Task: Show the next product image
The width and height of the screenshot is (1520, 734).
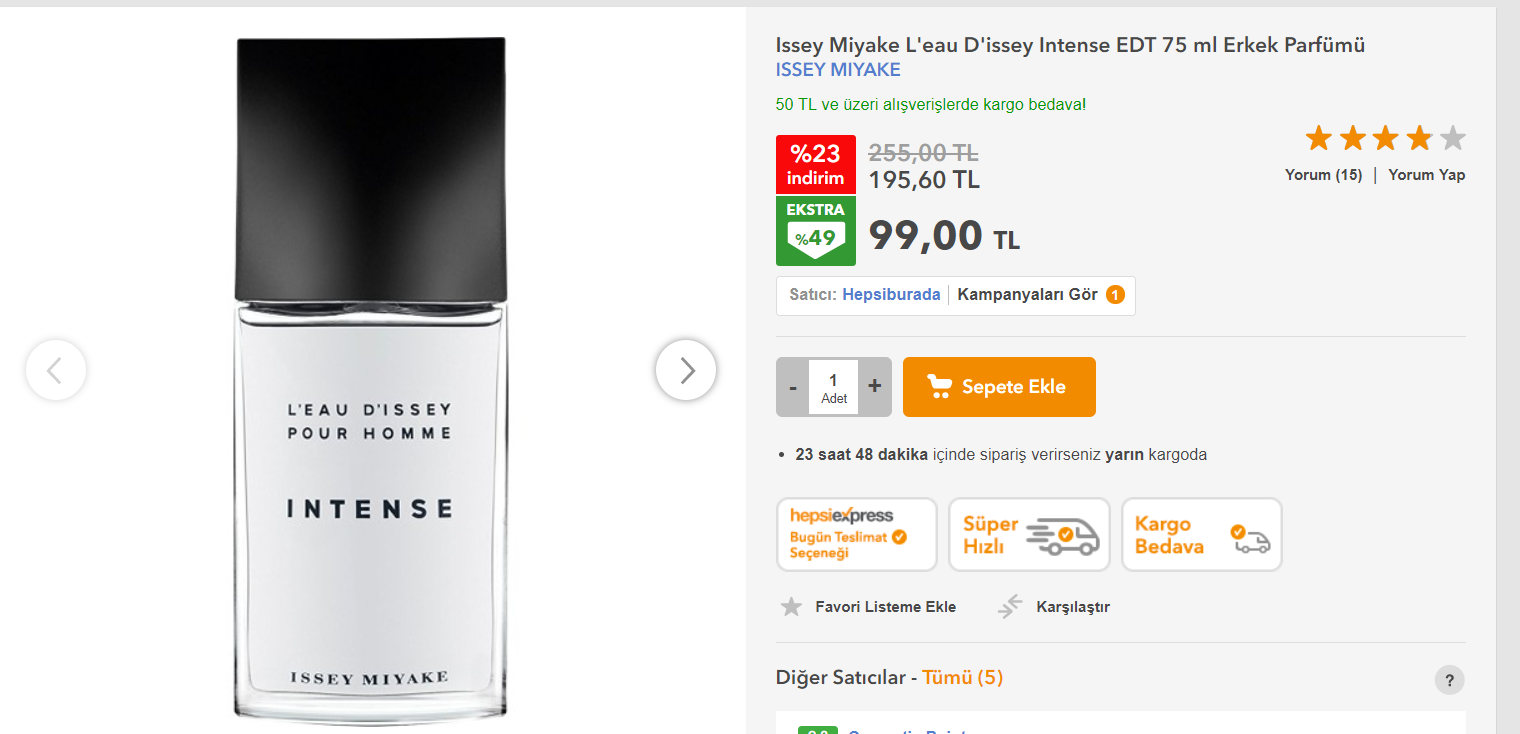Action: tap(686, 370)
